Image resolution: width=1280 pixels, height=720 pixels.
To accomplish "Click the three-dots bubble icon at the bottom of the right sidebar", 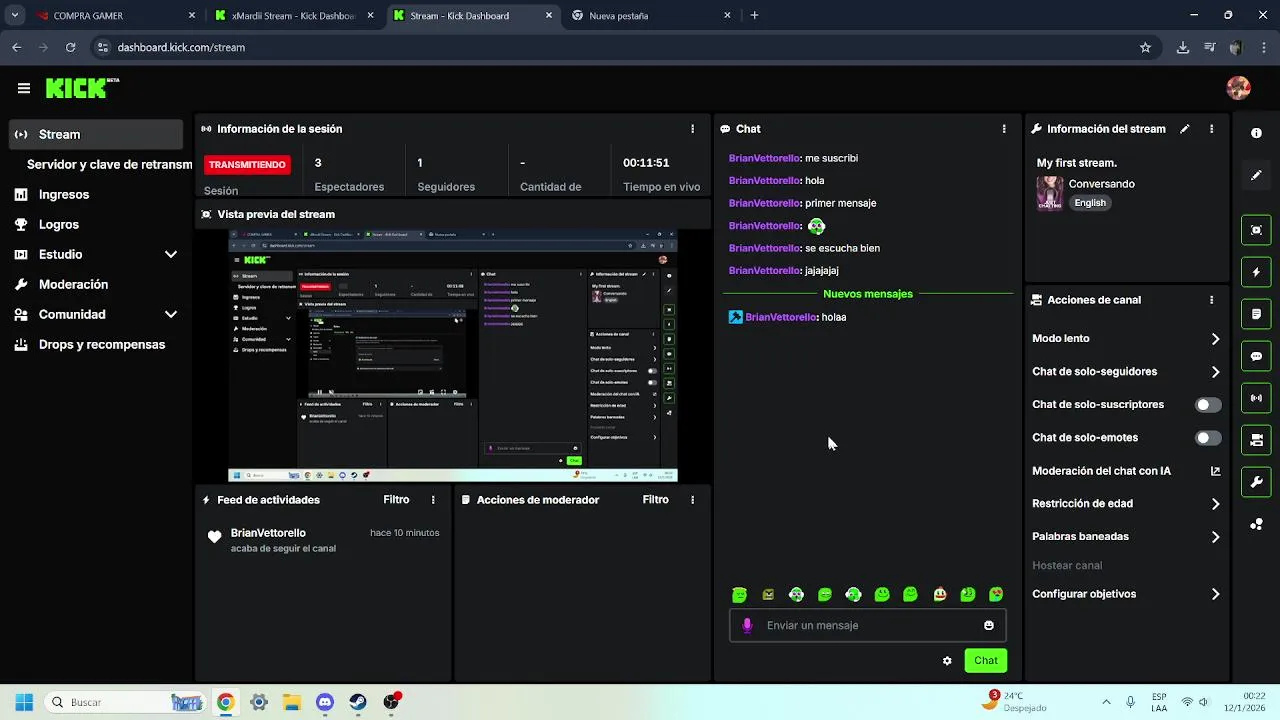I will 1256,524.
